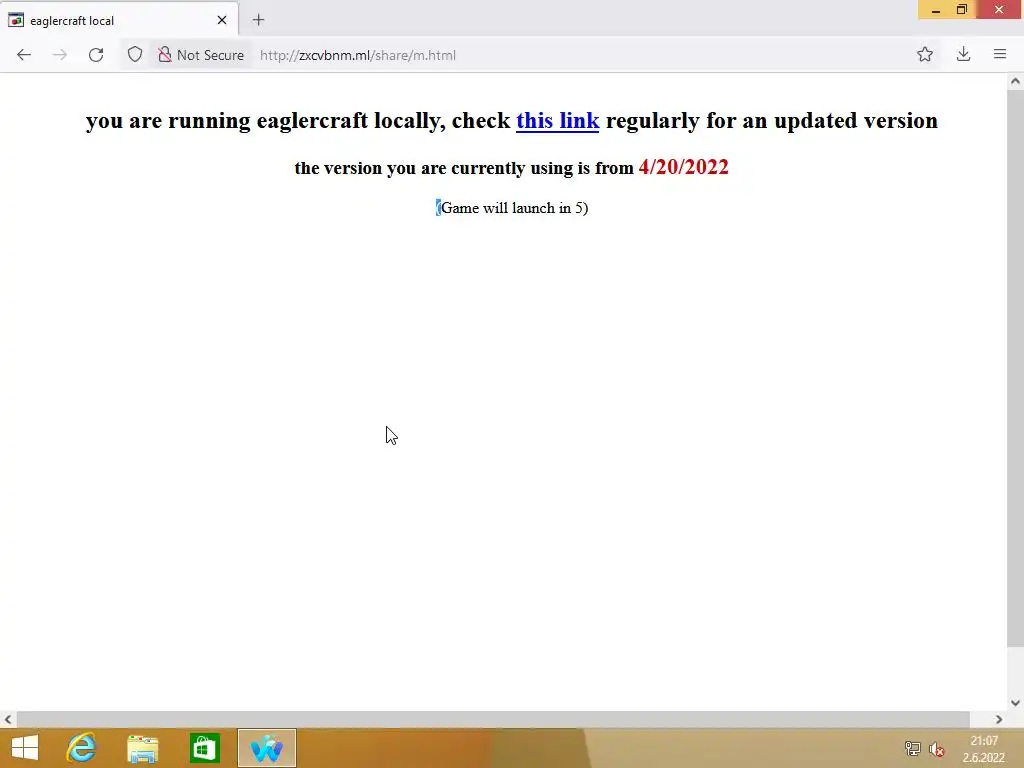Close the eaglercraft local tab
Screen dimensions: 1024x768
[x=222, y=20]
